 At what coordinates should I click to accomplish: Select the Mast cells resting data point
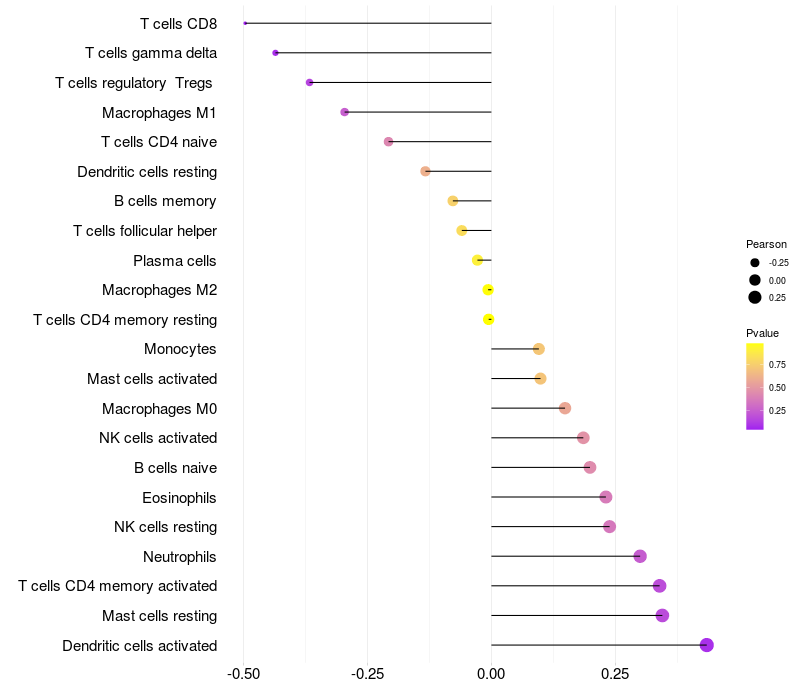(662, 615)
